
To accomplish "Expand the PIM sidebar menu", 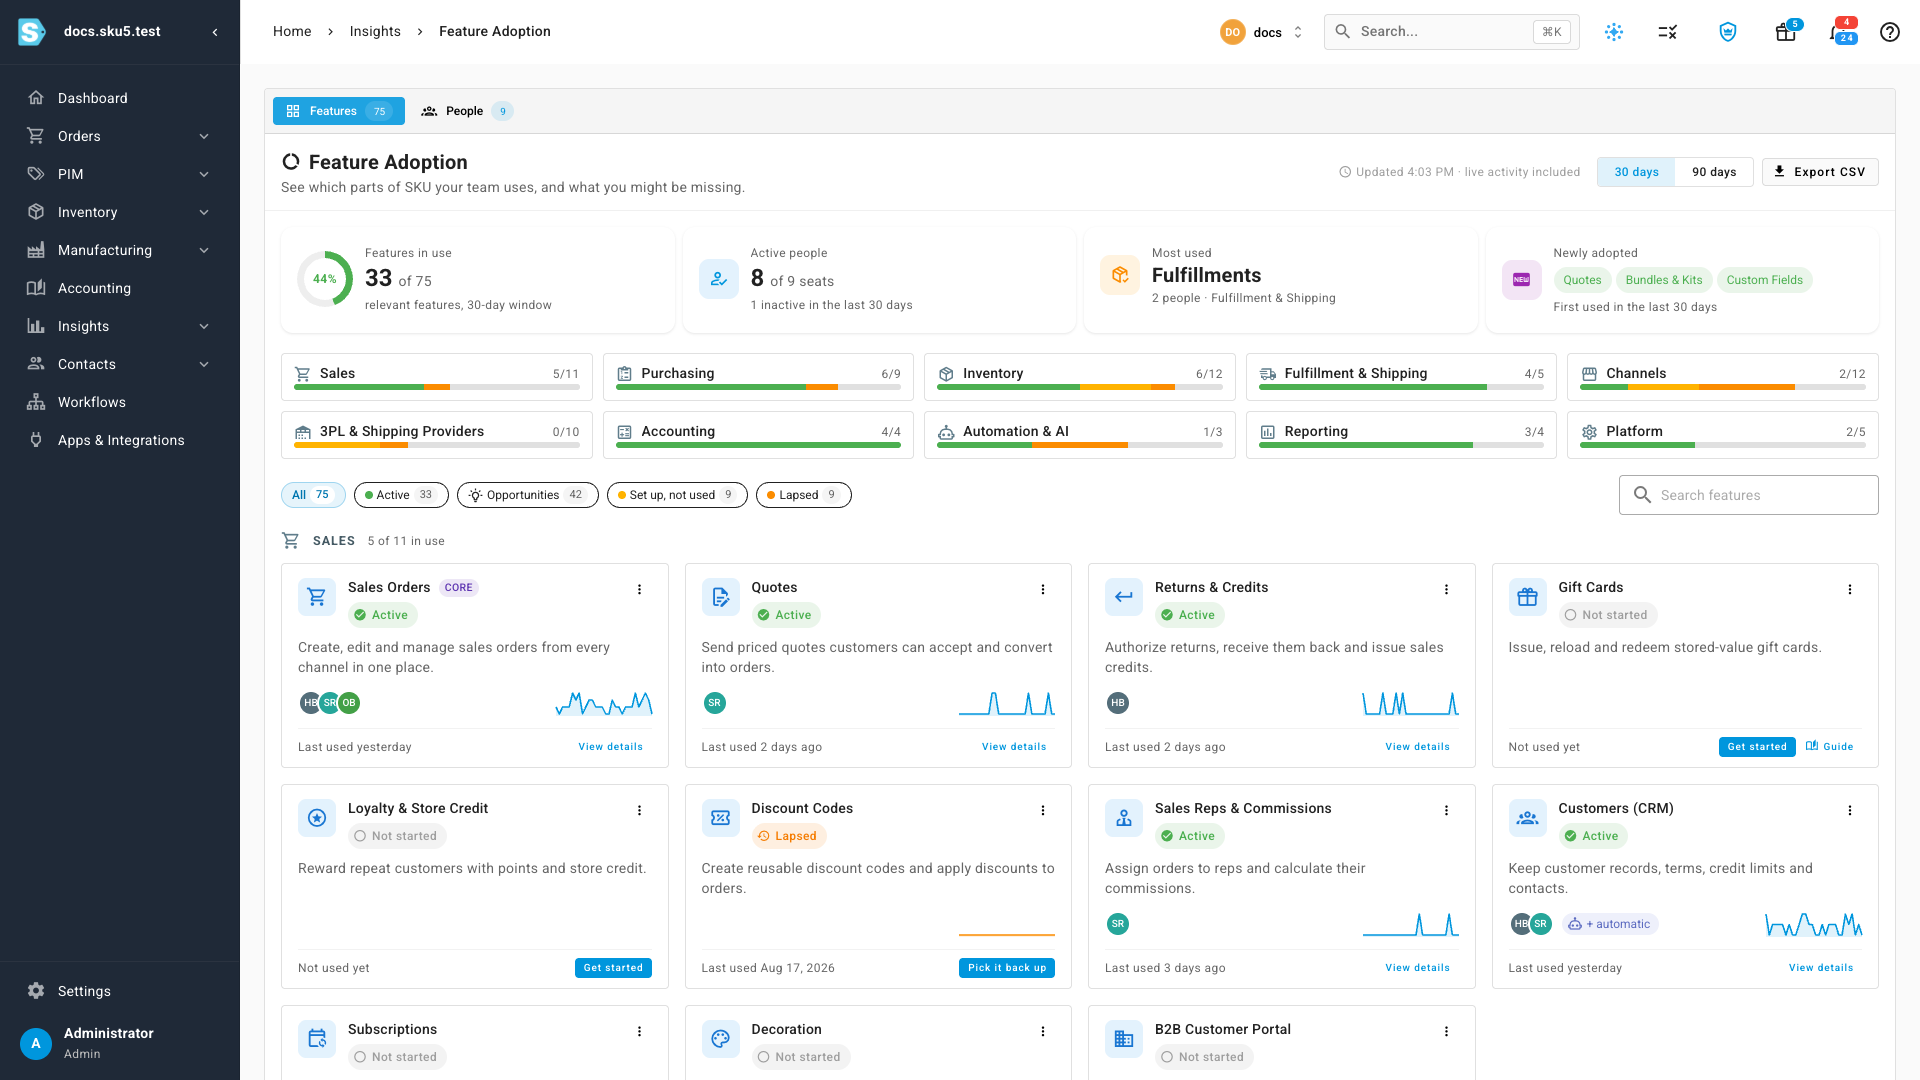I will click(120, 174).
